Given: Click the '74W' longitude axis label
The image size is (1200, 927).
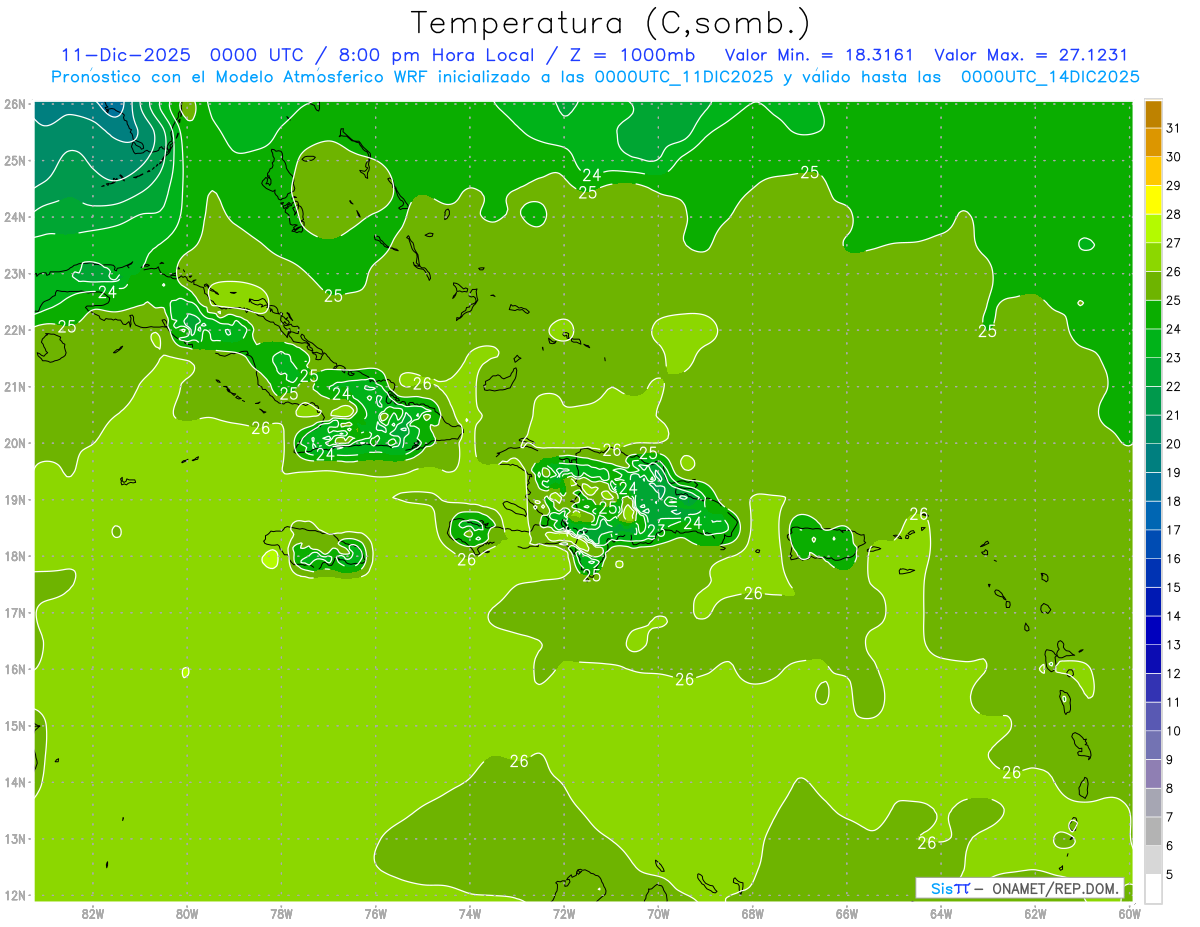Looking at the screenshot, I should pos(469,912).
